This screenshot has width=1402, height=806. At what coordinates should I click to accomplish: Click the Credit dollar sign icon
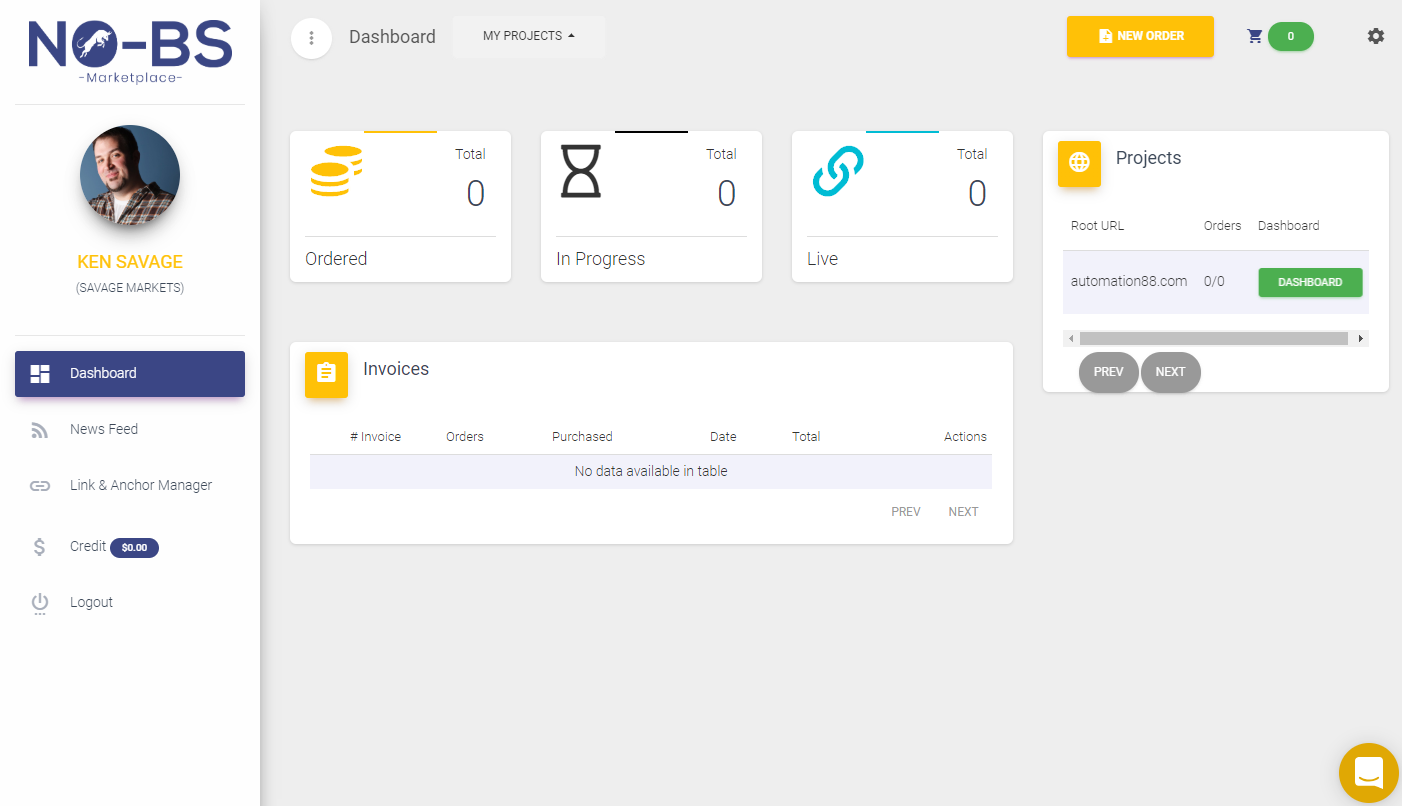pyautogui.click(x=40, y=547)
